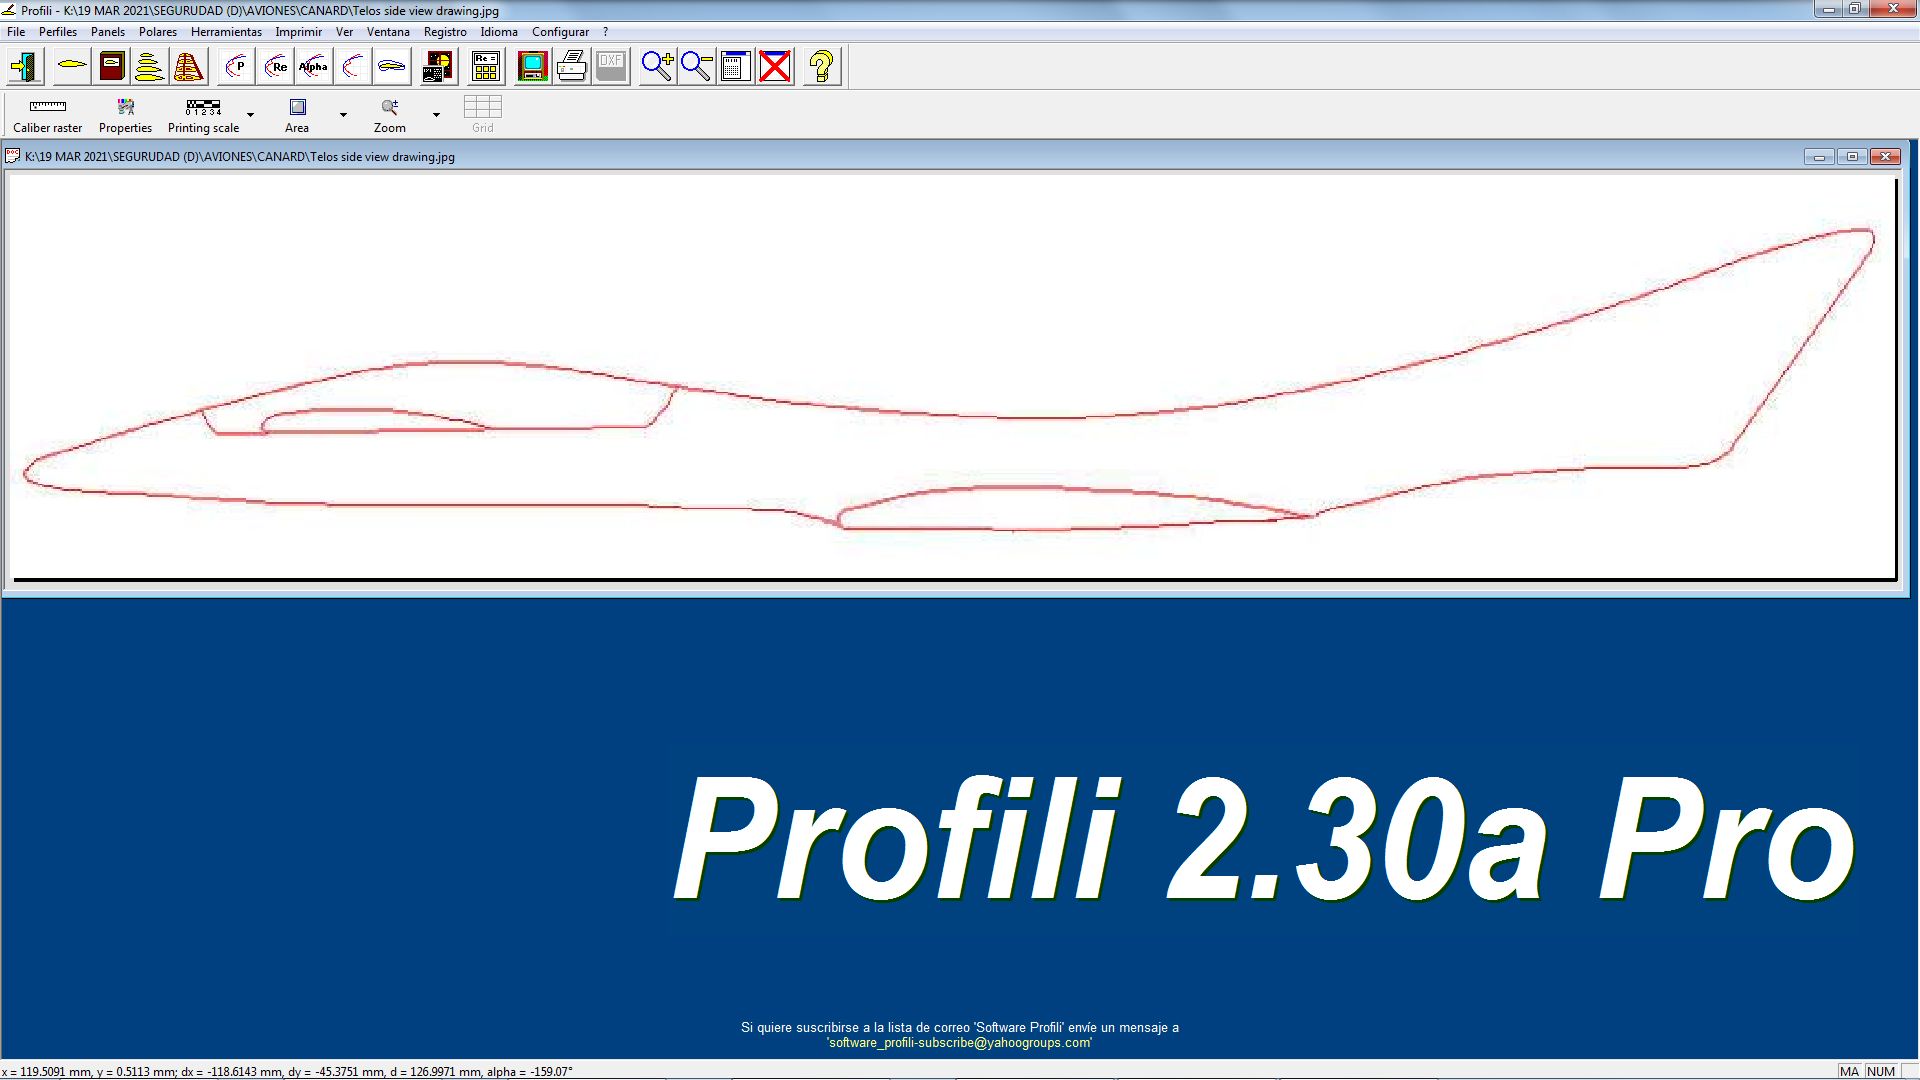Open the single yellow airfoil tool
This screenshot has height=1080, width=1920.
(72, 67)
